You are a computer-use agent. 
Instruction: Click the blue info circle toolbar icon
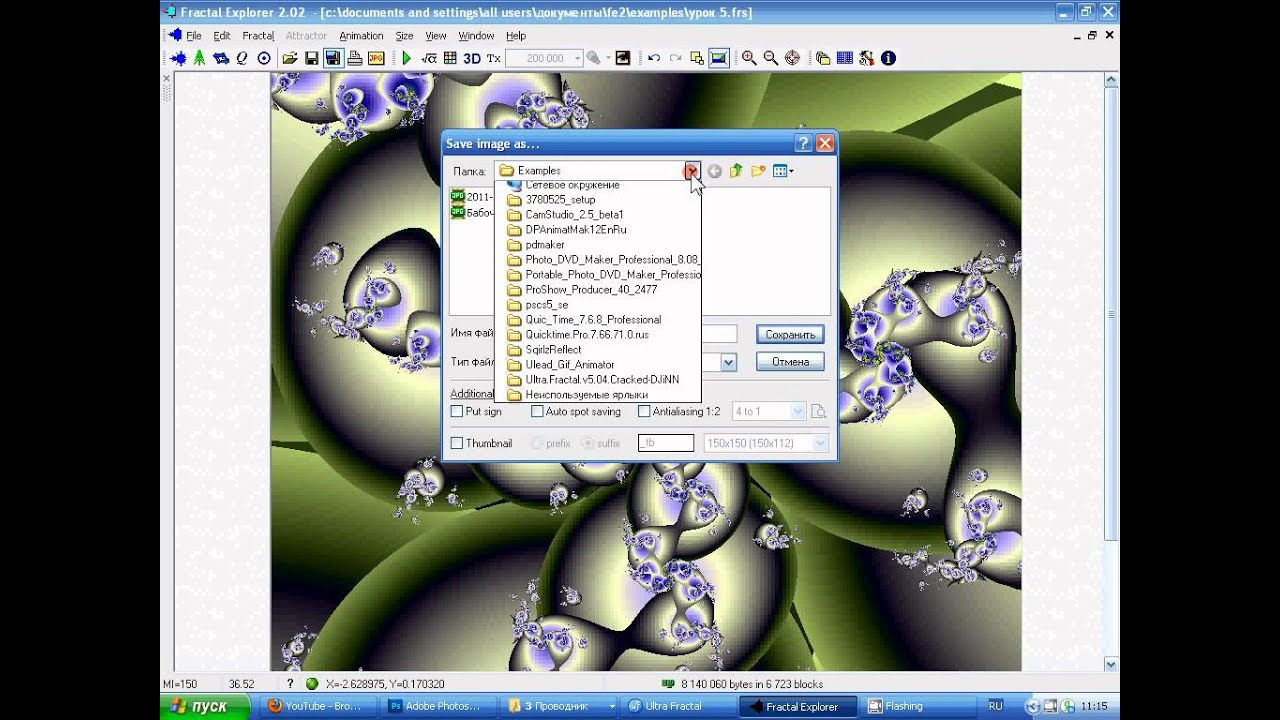[888, 58]
